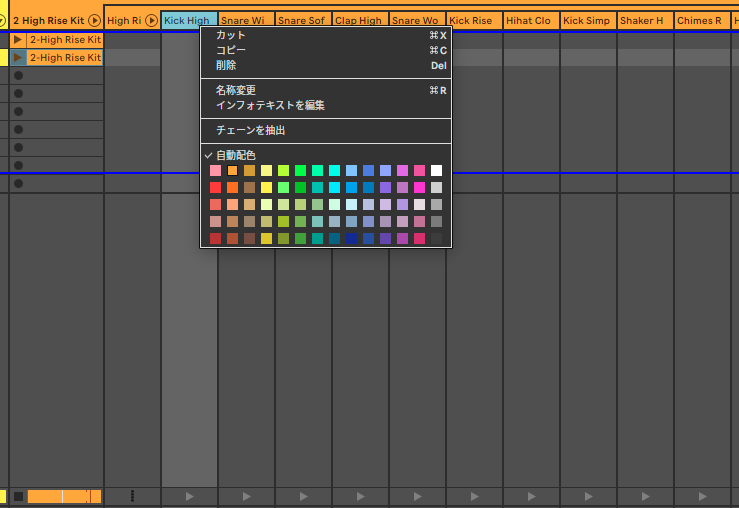The height and width of the screenshot is (508, 739).
Task: Open インフォテキストを編集 menu entry
Action: click(270, 105)
